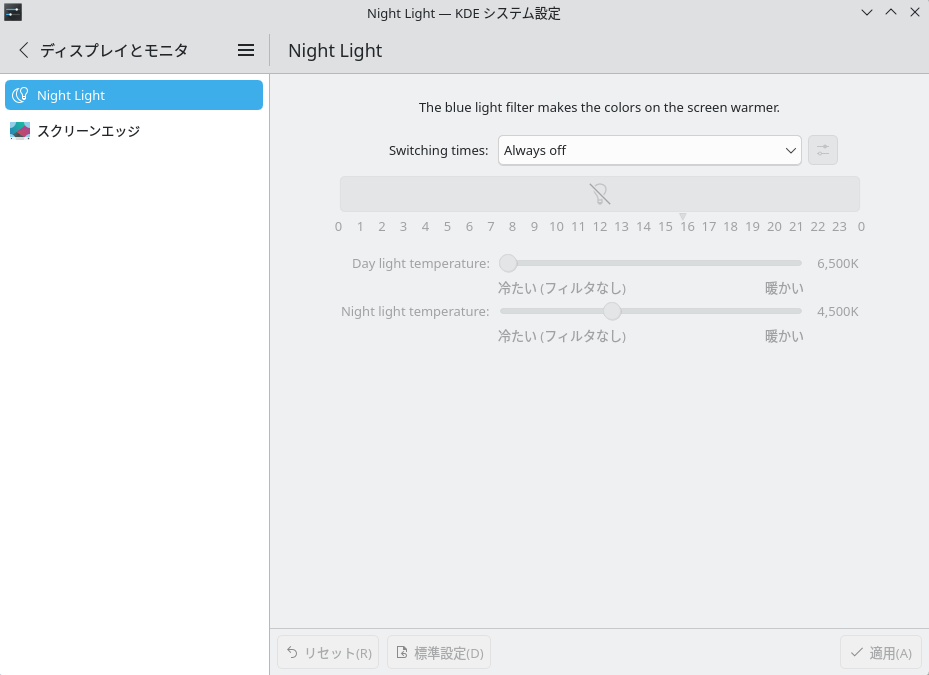929x675 pixels.
Task: Click the KDE System Settings icon in title bar
Action: coord(13,13)
